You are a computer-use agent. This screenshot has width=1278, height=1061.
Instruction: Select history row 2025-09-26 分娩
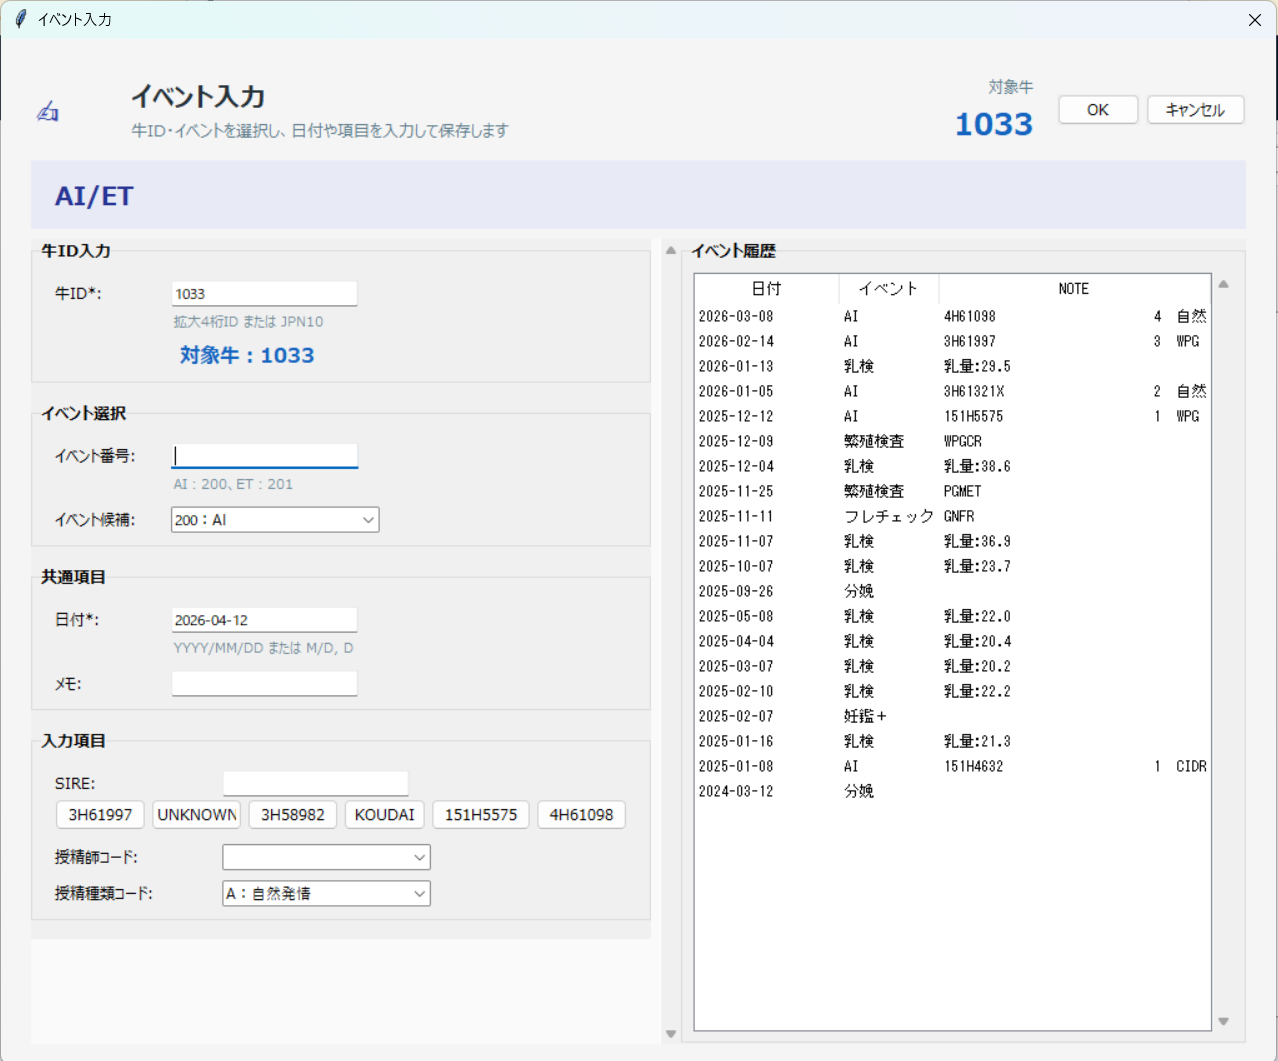pyautogui.click(x=952, y=591)
